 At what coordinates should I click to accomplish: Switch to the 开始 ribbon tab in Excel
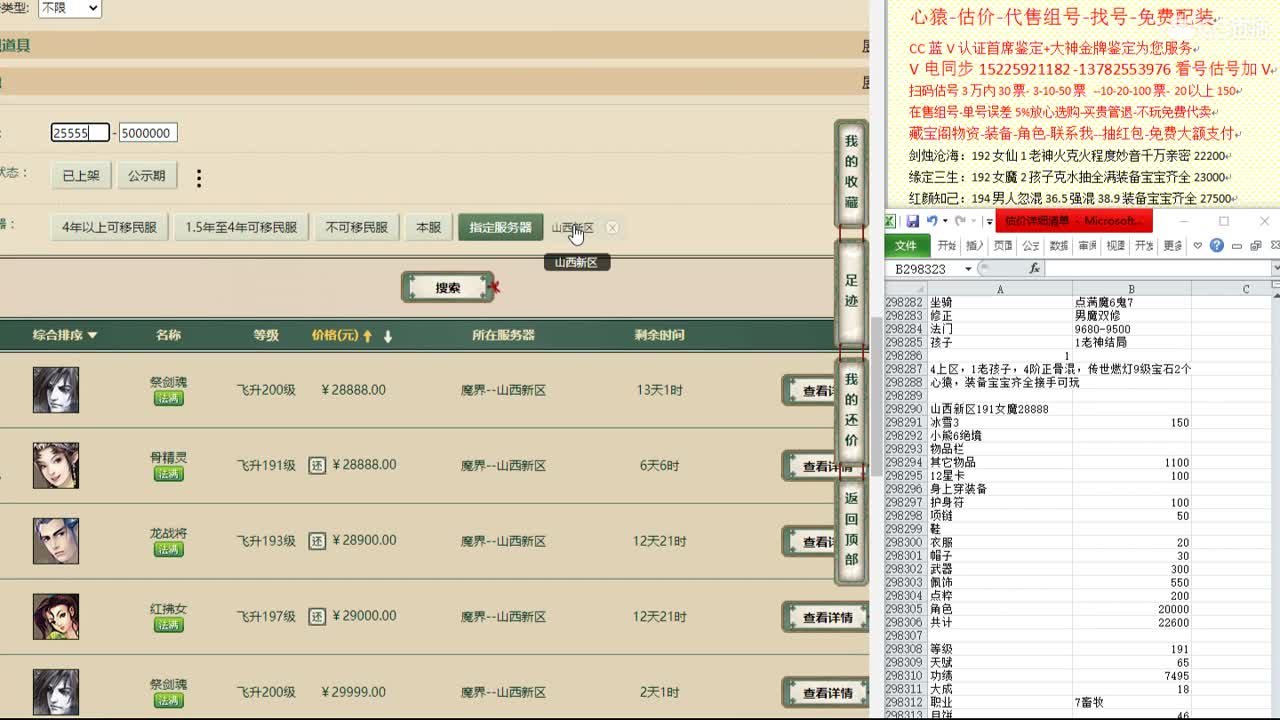[x=948, y=247]
